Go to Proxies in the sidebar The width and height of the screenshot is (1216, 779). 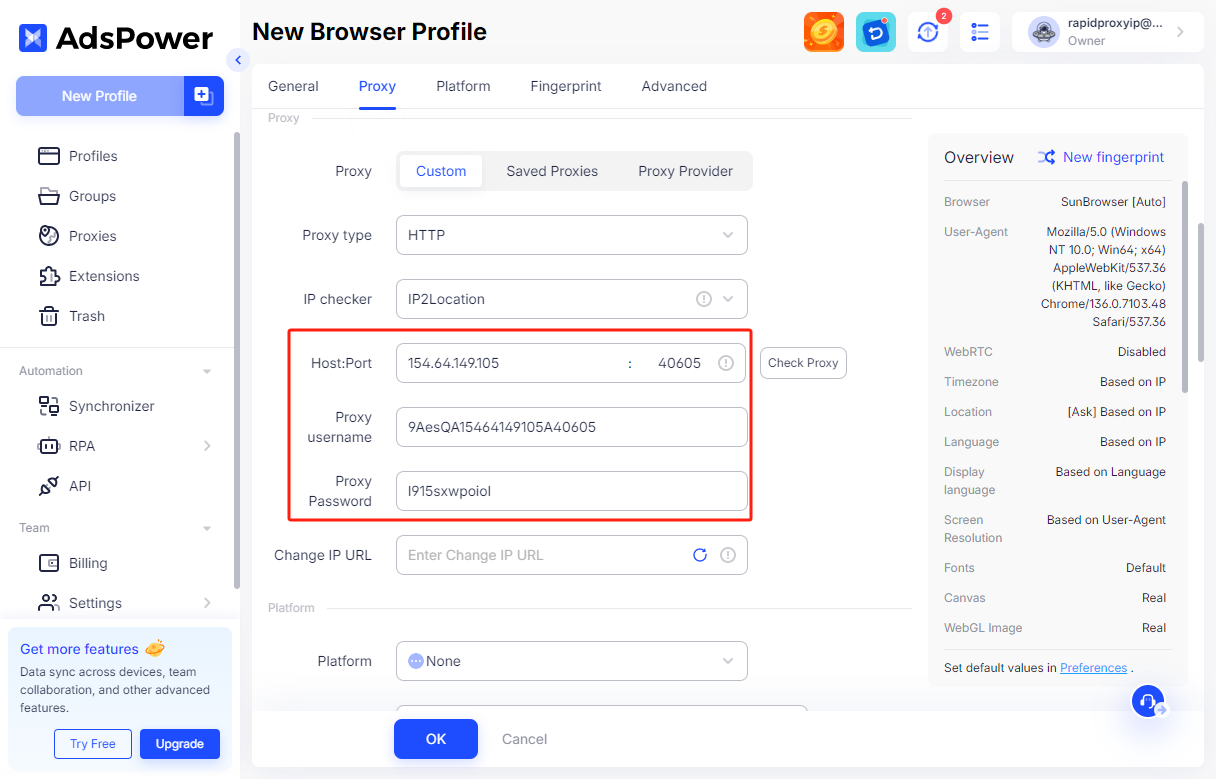92,236
